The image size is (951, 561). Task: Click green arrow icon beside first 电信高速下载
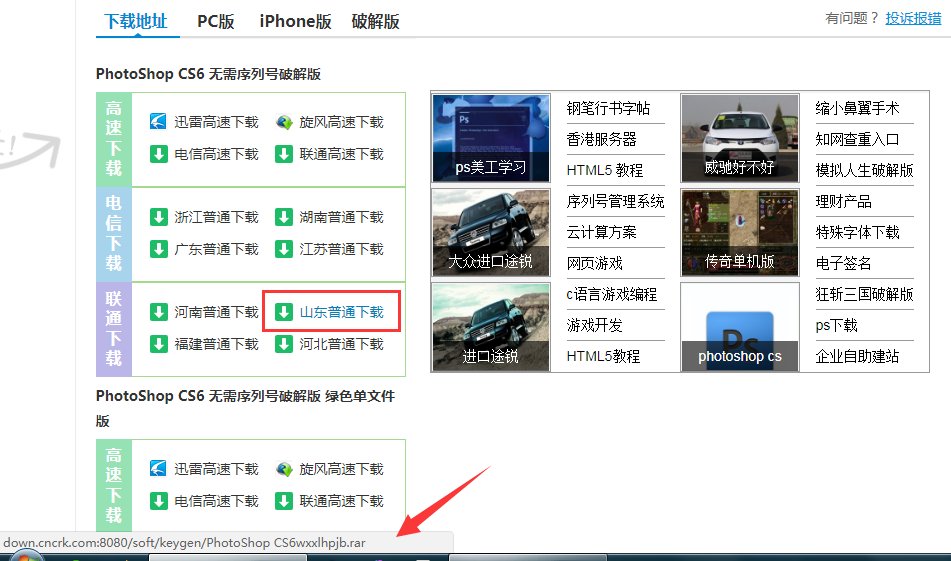pyautogui.click(x=158, y=154)
